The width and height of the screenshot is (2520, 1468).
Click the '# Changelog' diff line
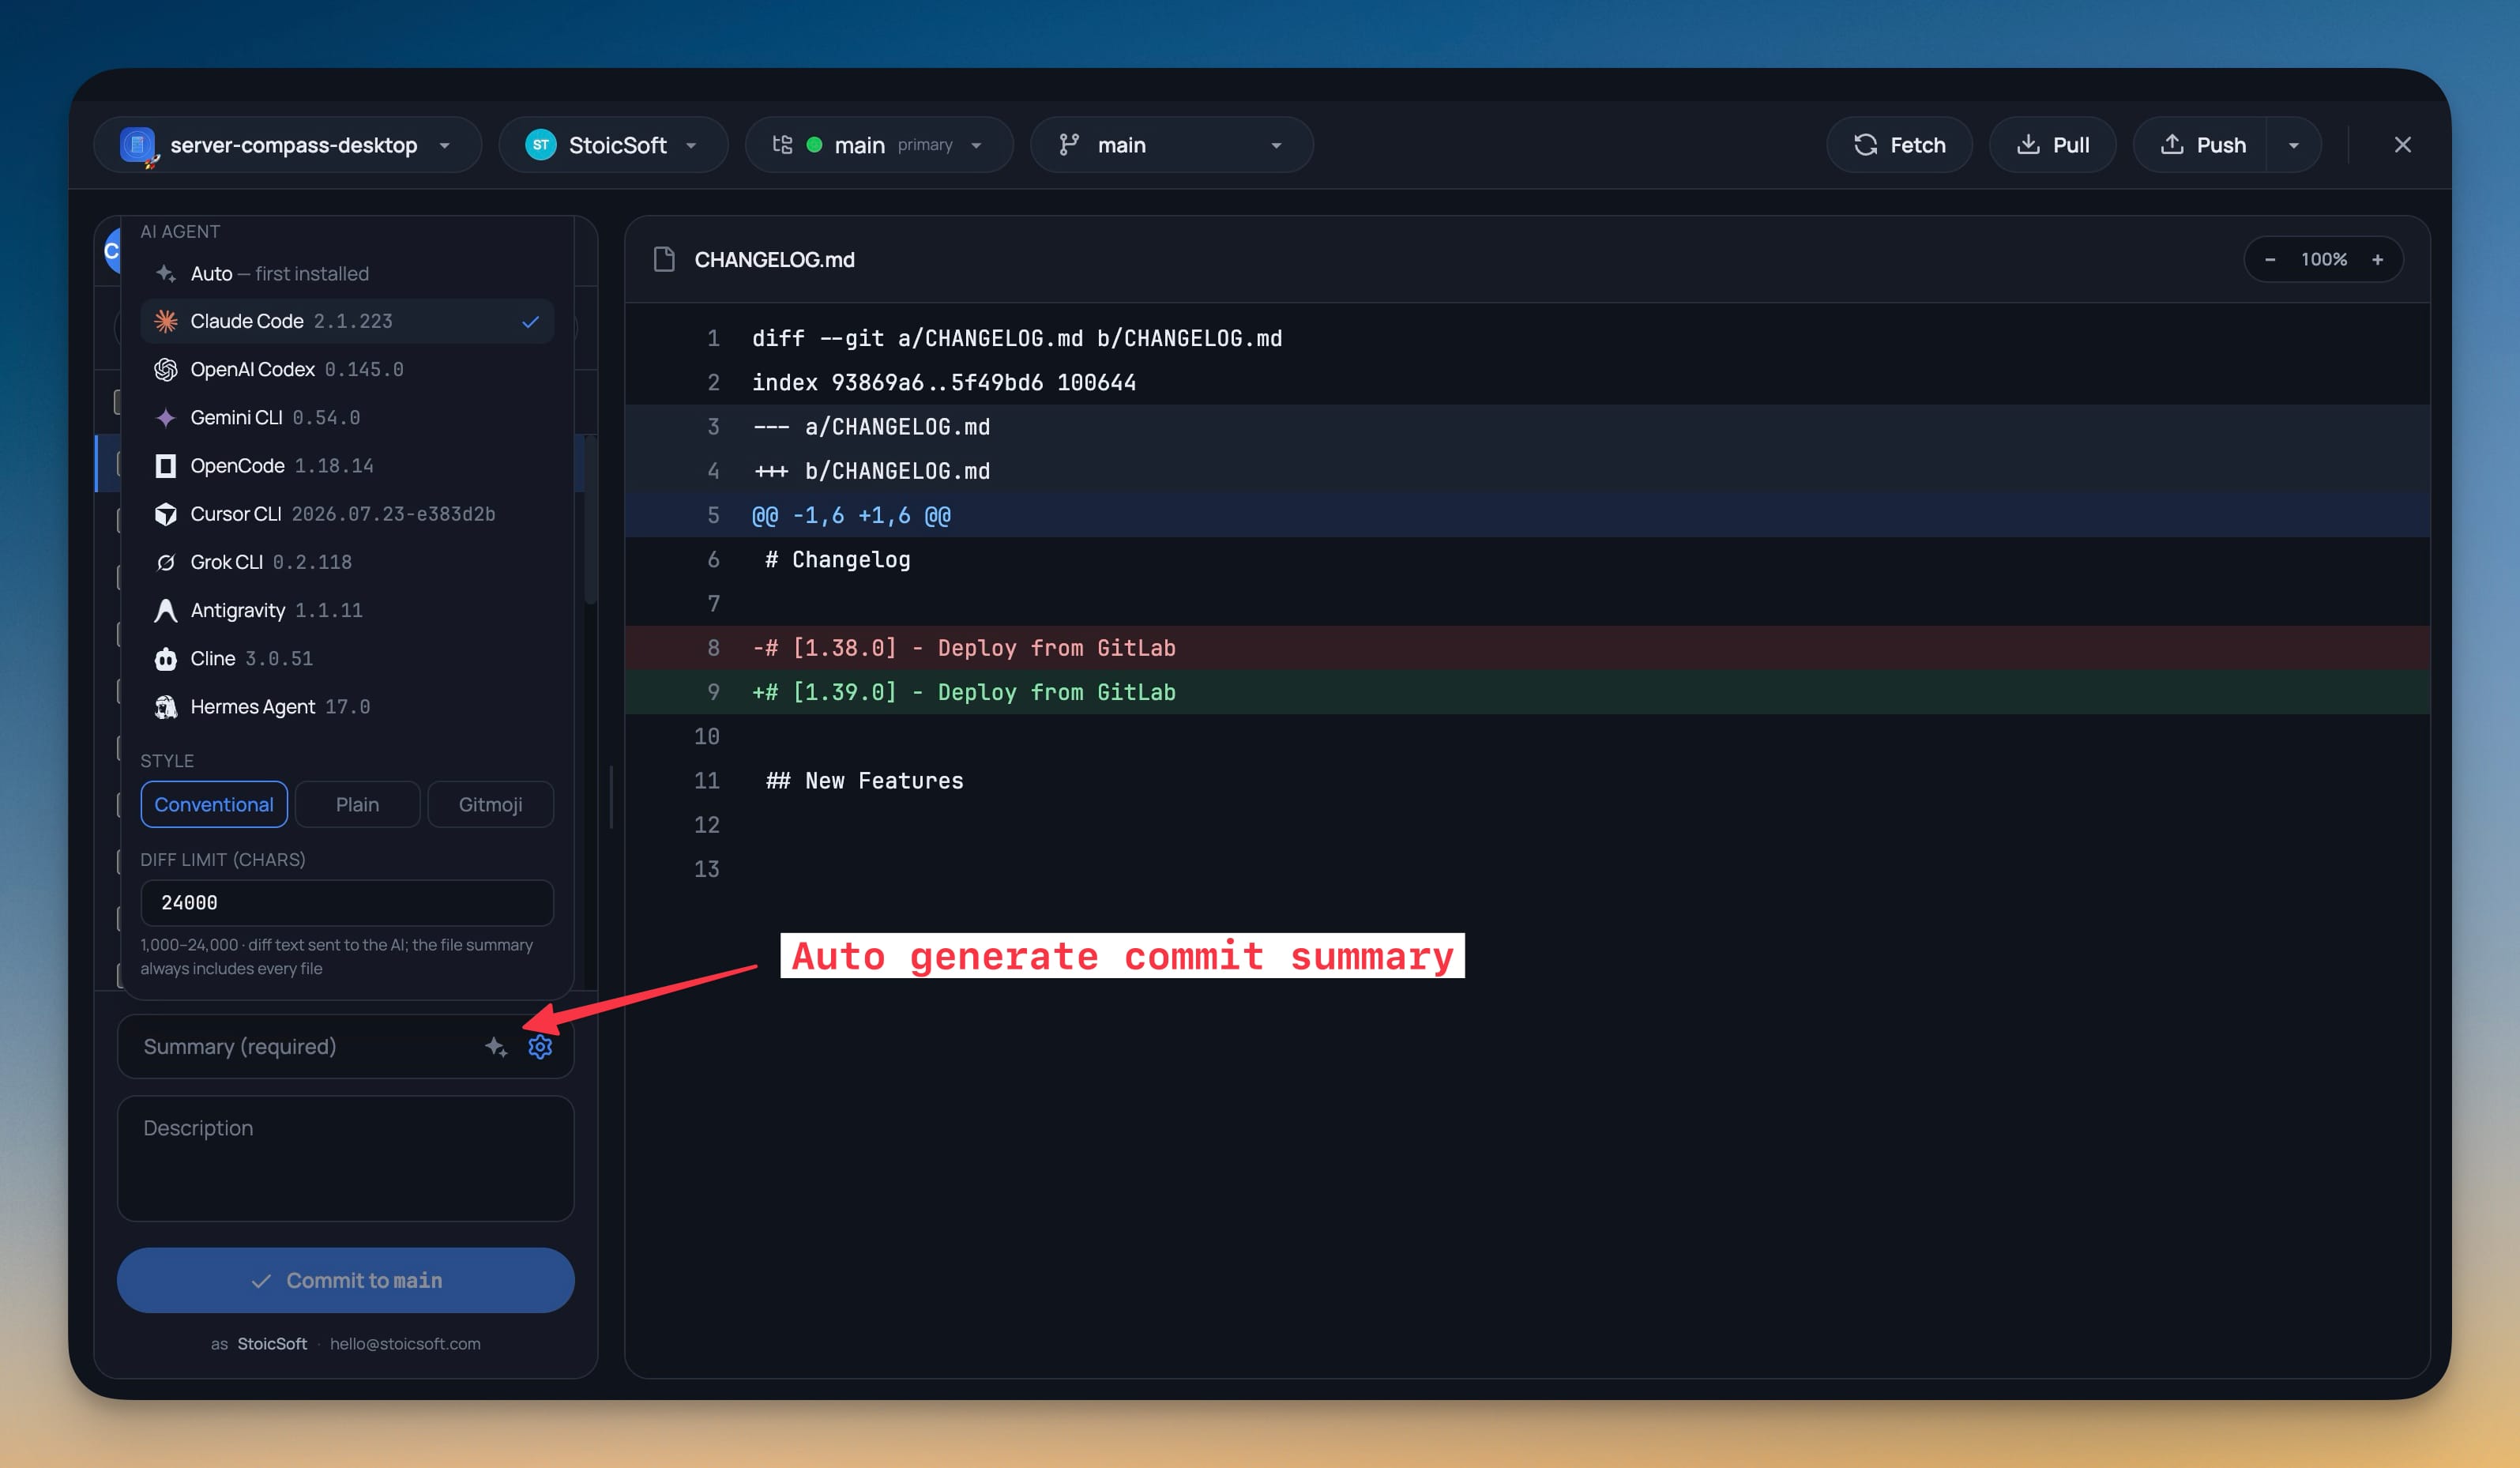[x=1527, y=560]
